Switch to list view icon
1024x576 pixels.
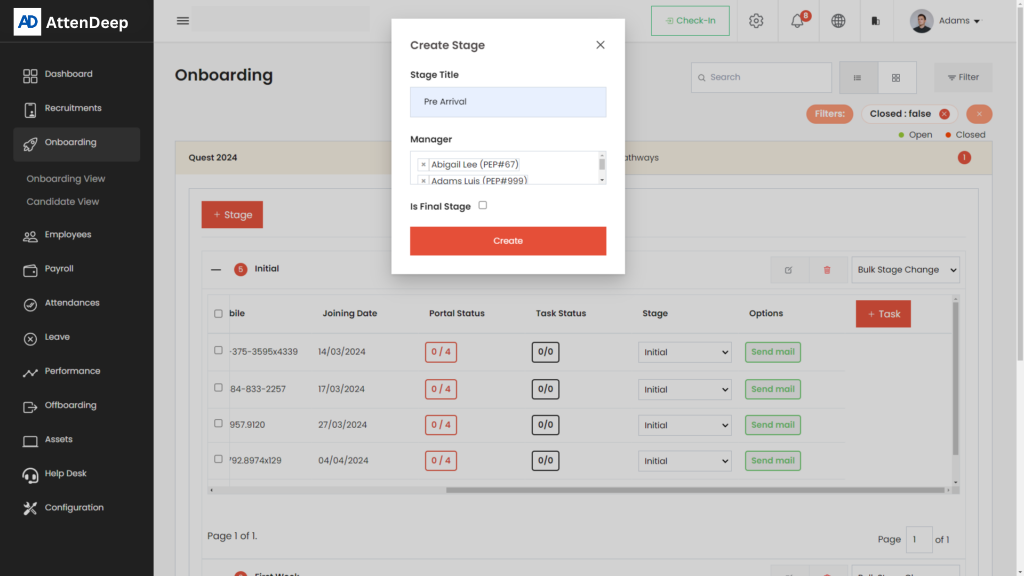point(858,77)
